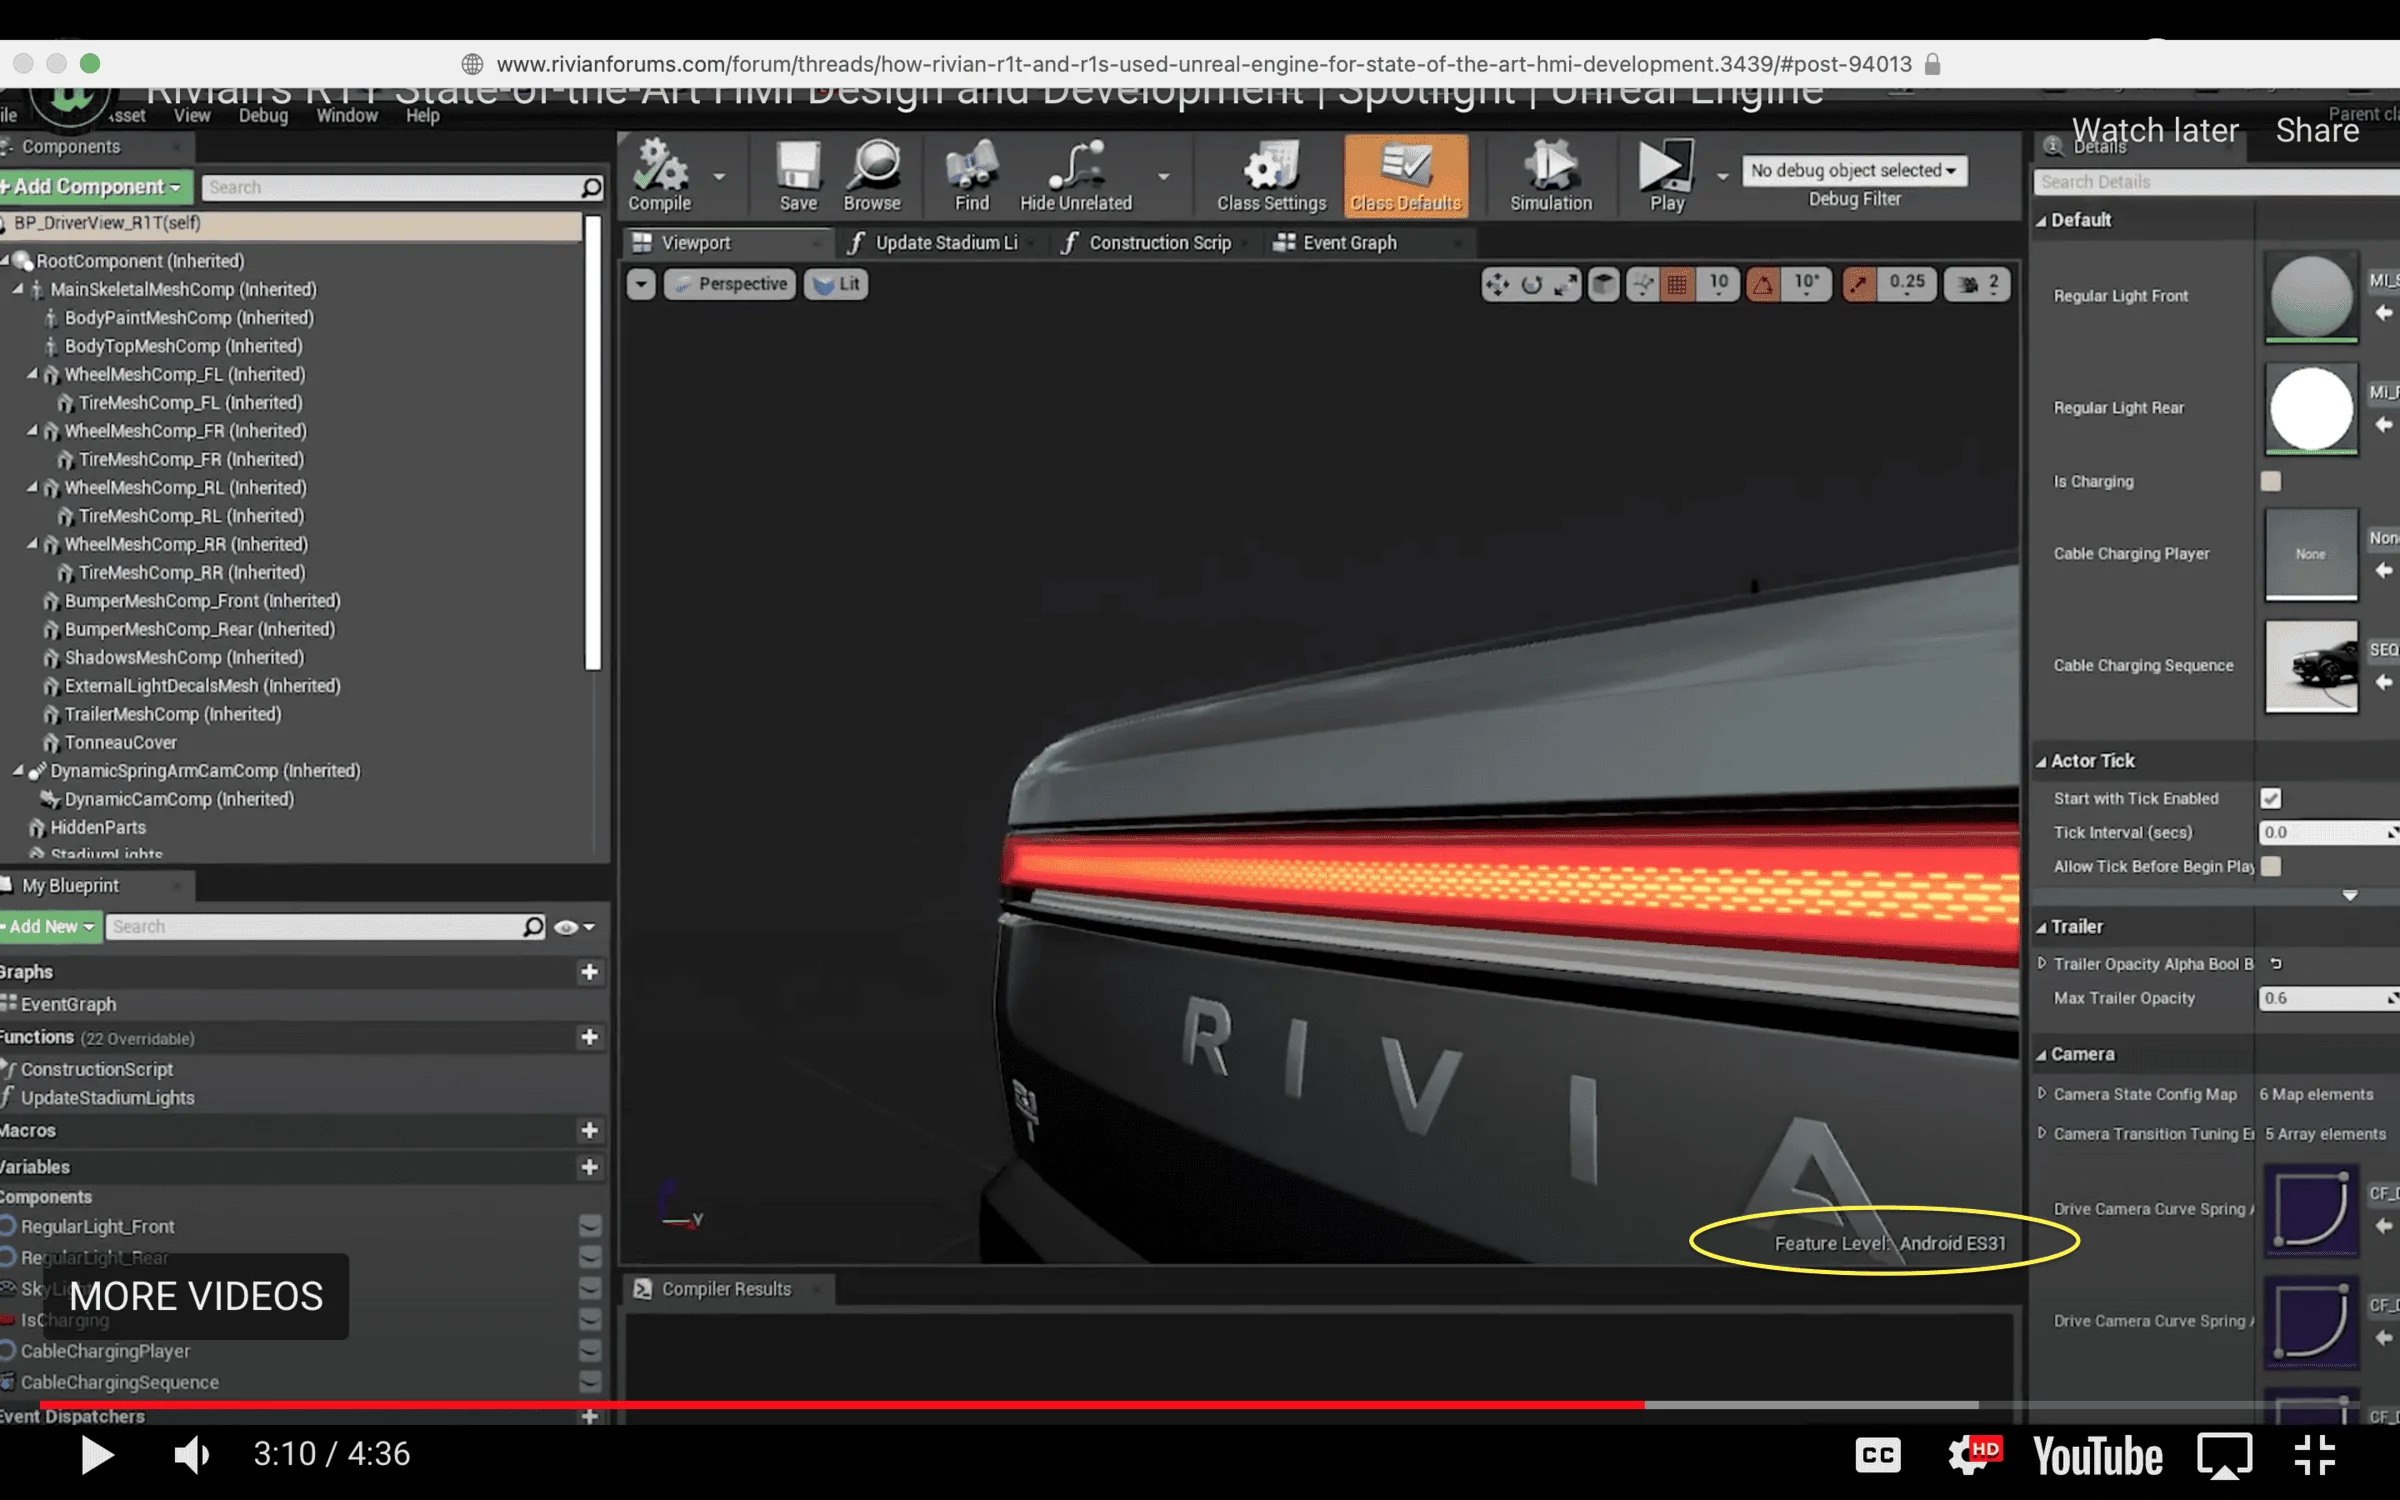
Task: Open Add Component dropdown
Action: click(95, 187)
